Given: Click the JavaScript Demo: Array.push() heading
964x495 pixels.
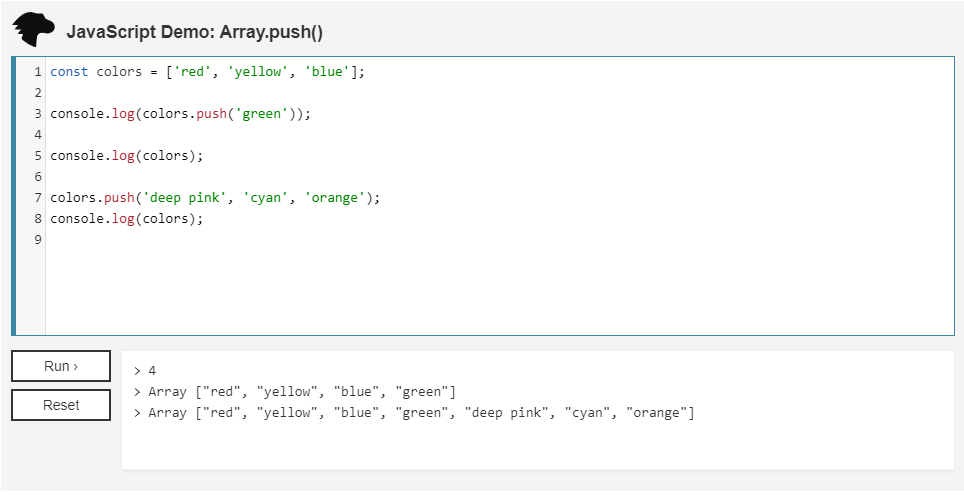Looking at the screenshot, I should (x=195, y=32).
